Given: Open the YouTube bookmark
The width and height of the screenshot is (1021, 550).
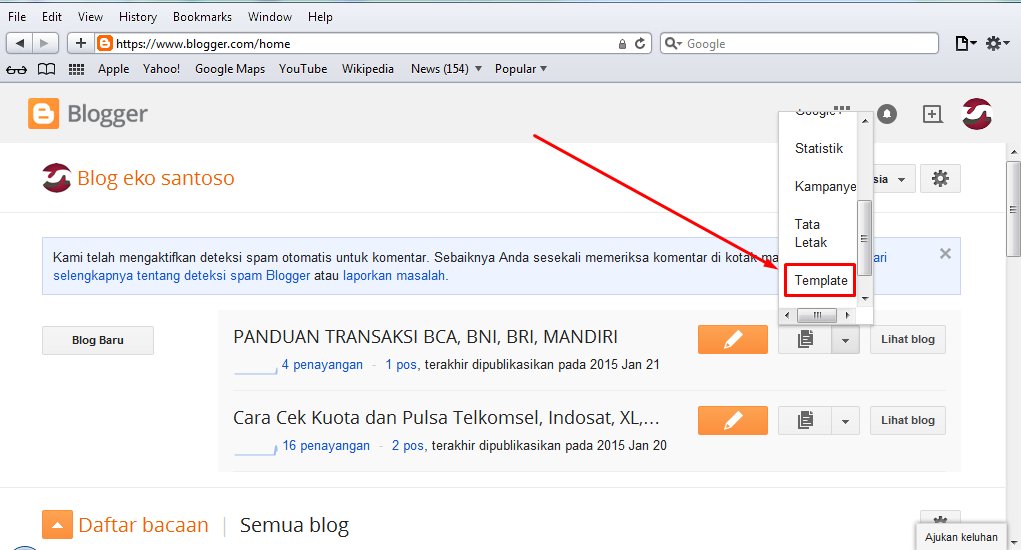Looking at the screenshot, I should click(x=303, y=69).
